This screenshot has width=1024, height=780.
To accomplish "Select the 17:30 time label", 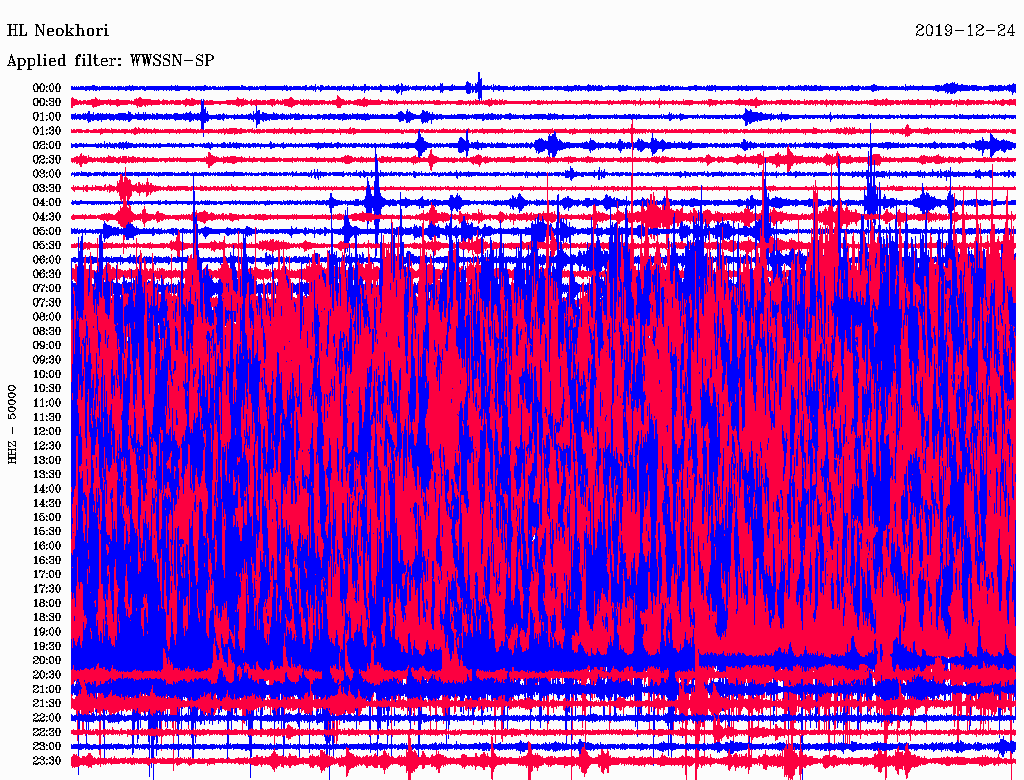I will (x=47, y=589).
